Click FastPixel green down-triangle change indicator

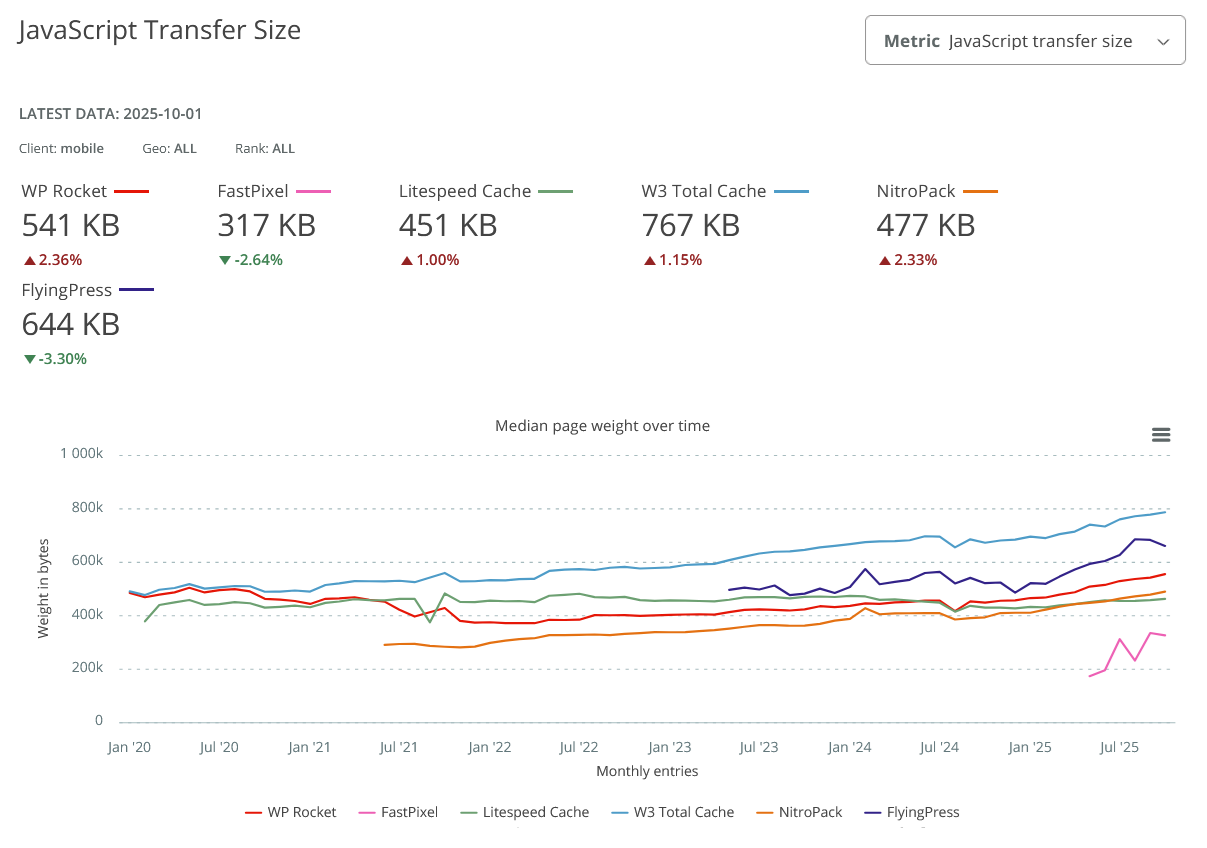[x=224, y=261]
